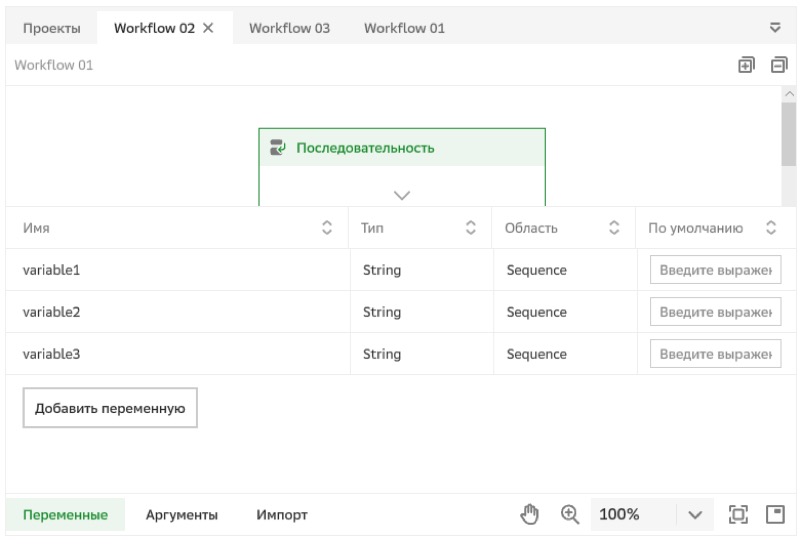The height and width of the screenshot is (544, 802).
Task: Toggle the minimap overview icon
Action: [x=775, y=514]
